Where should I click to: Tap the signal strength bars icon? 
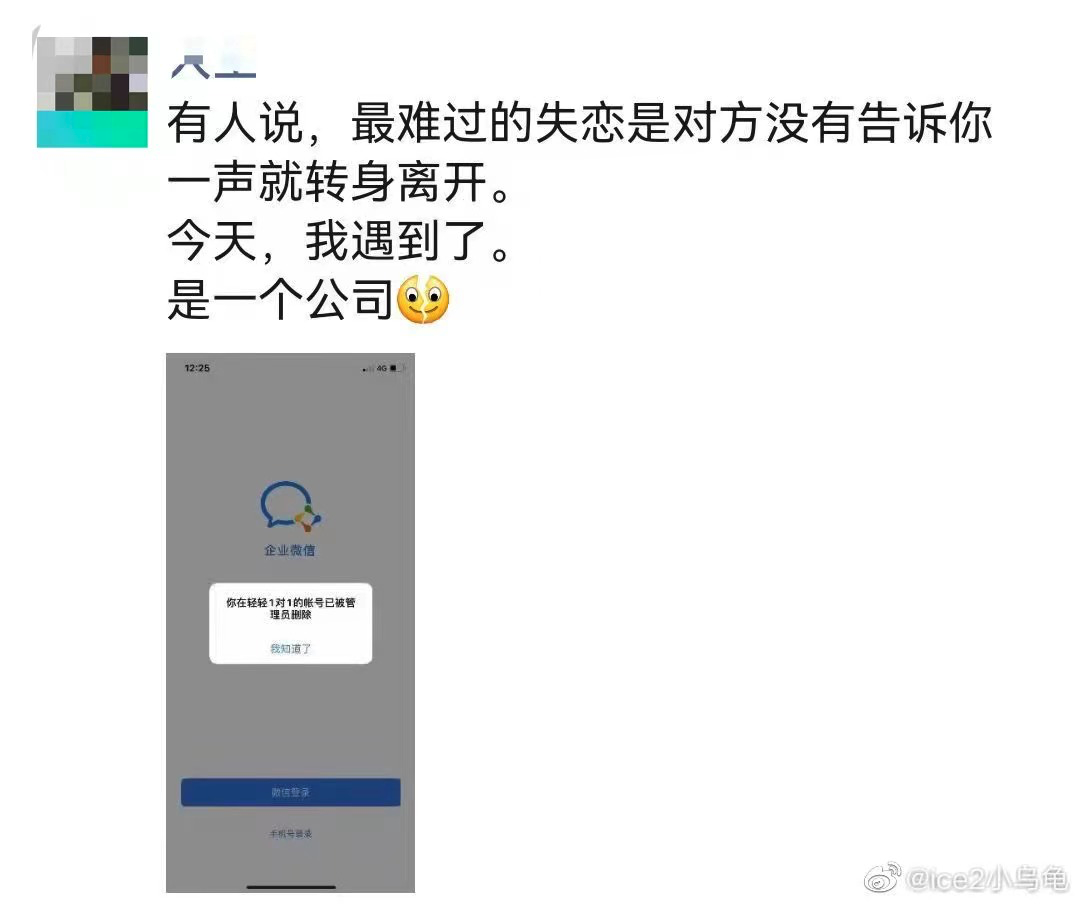tap(368, 369)
